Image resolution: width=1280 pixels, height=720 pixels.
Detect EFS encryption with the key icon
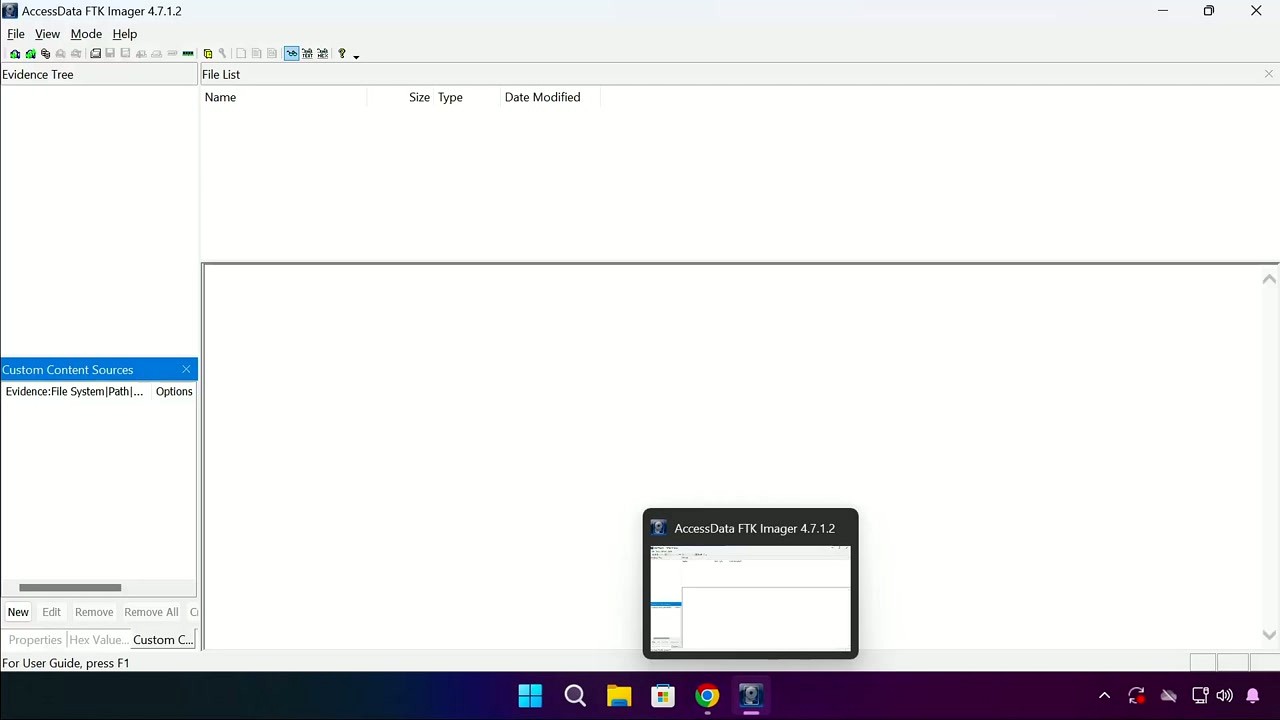pyautogui.click(x=222, y=53)
